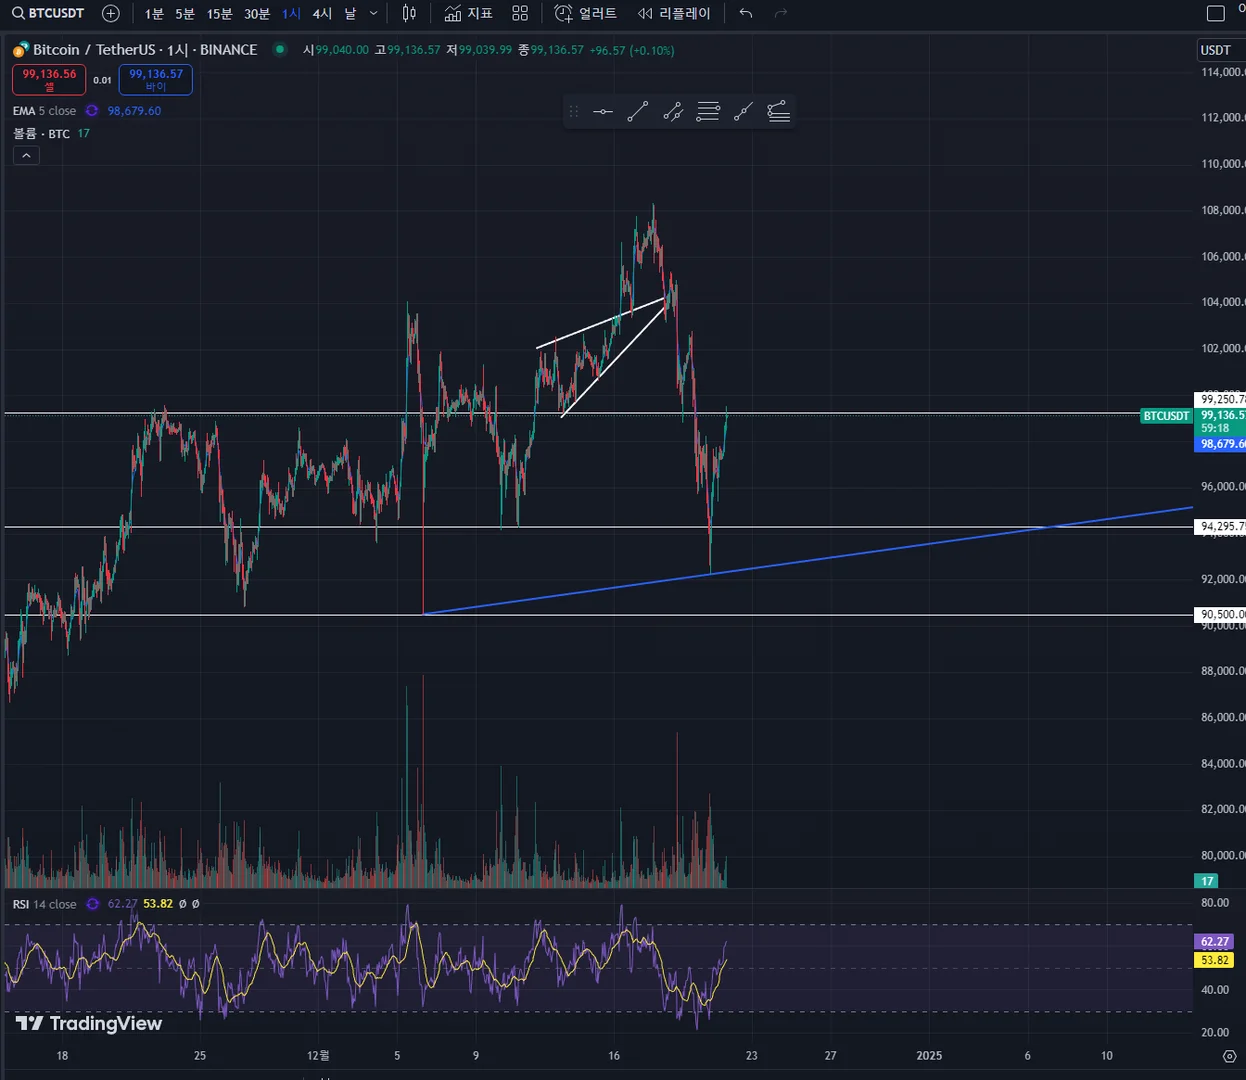This screenshot has width=1246, height=1080.
Task: Click the 12월 label on time axis
Action: tap(318, 1055)
